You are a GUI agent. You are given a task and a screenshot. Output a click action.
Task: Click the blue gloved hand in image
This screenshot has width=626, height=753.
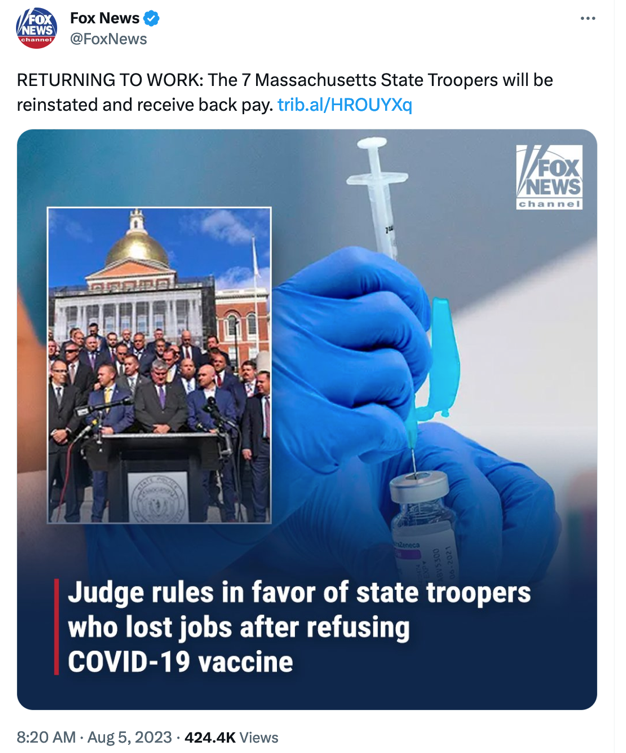350,346
